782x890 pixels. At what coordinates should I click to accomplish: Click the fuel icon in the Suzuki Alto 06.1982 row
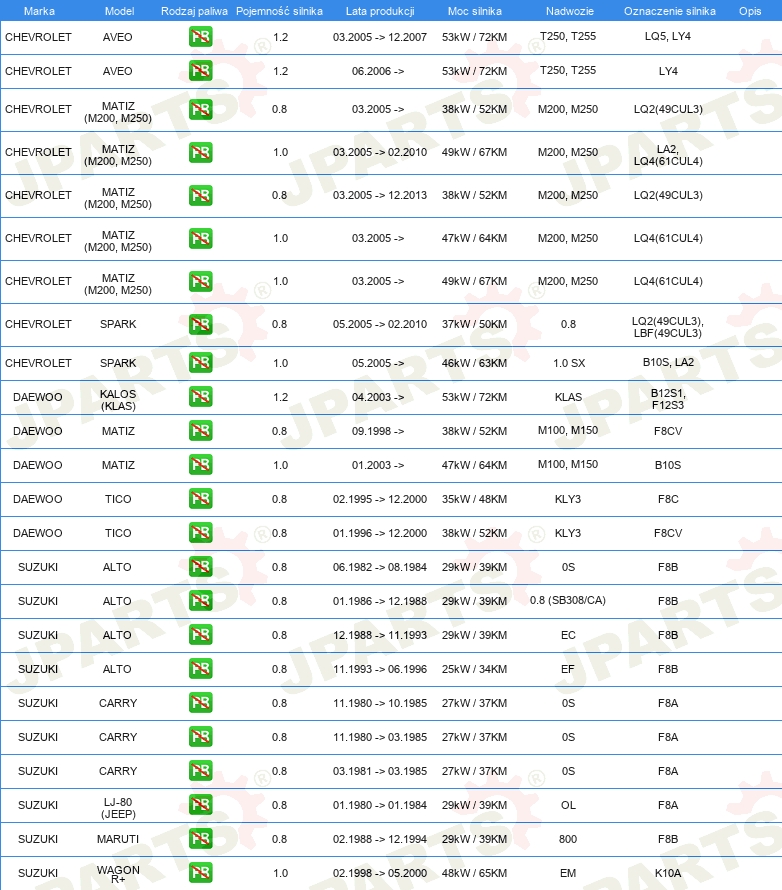200,567
